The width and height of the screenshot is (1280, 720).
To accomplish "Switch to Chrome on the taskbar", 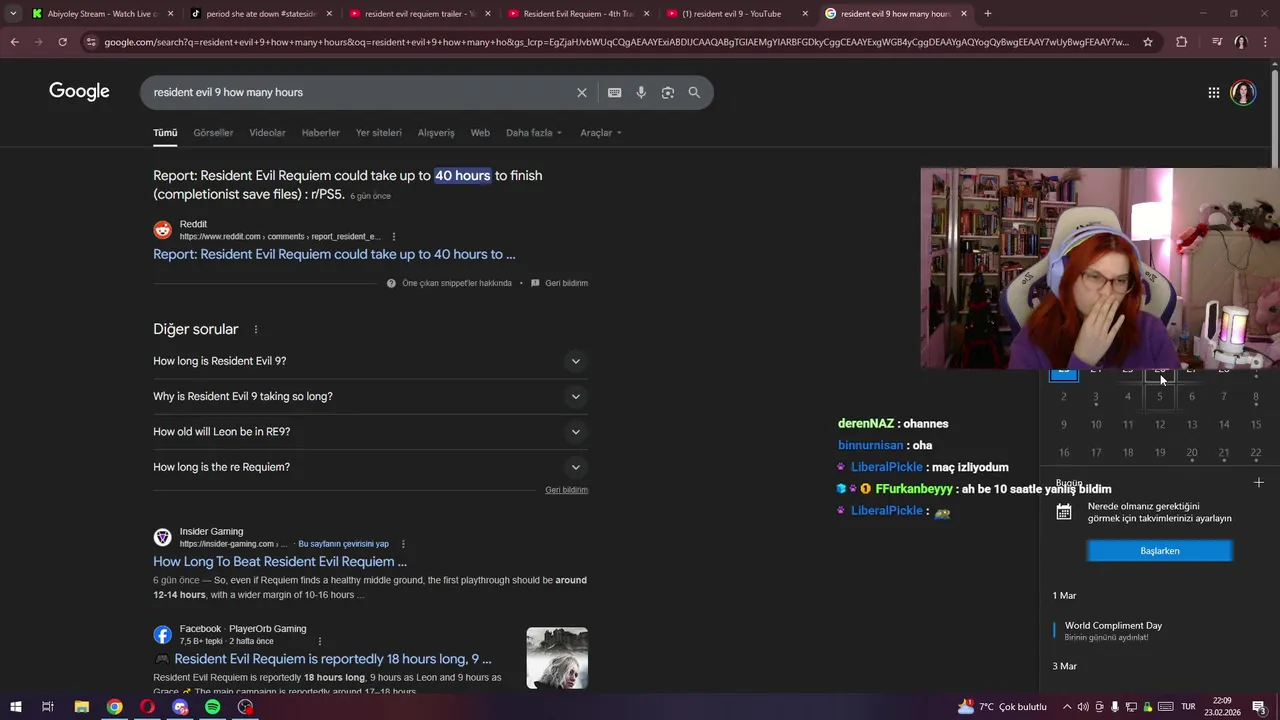I will tap(115, 707).
